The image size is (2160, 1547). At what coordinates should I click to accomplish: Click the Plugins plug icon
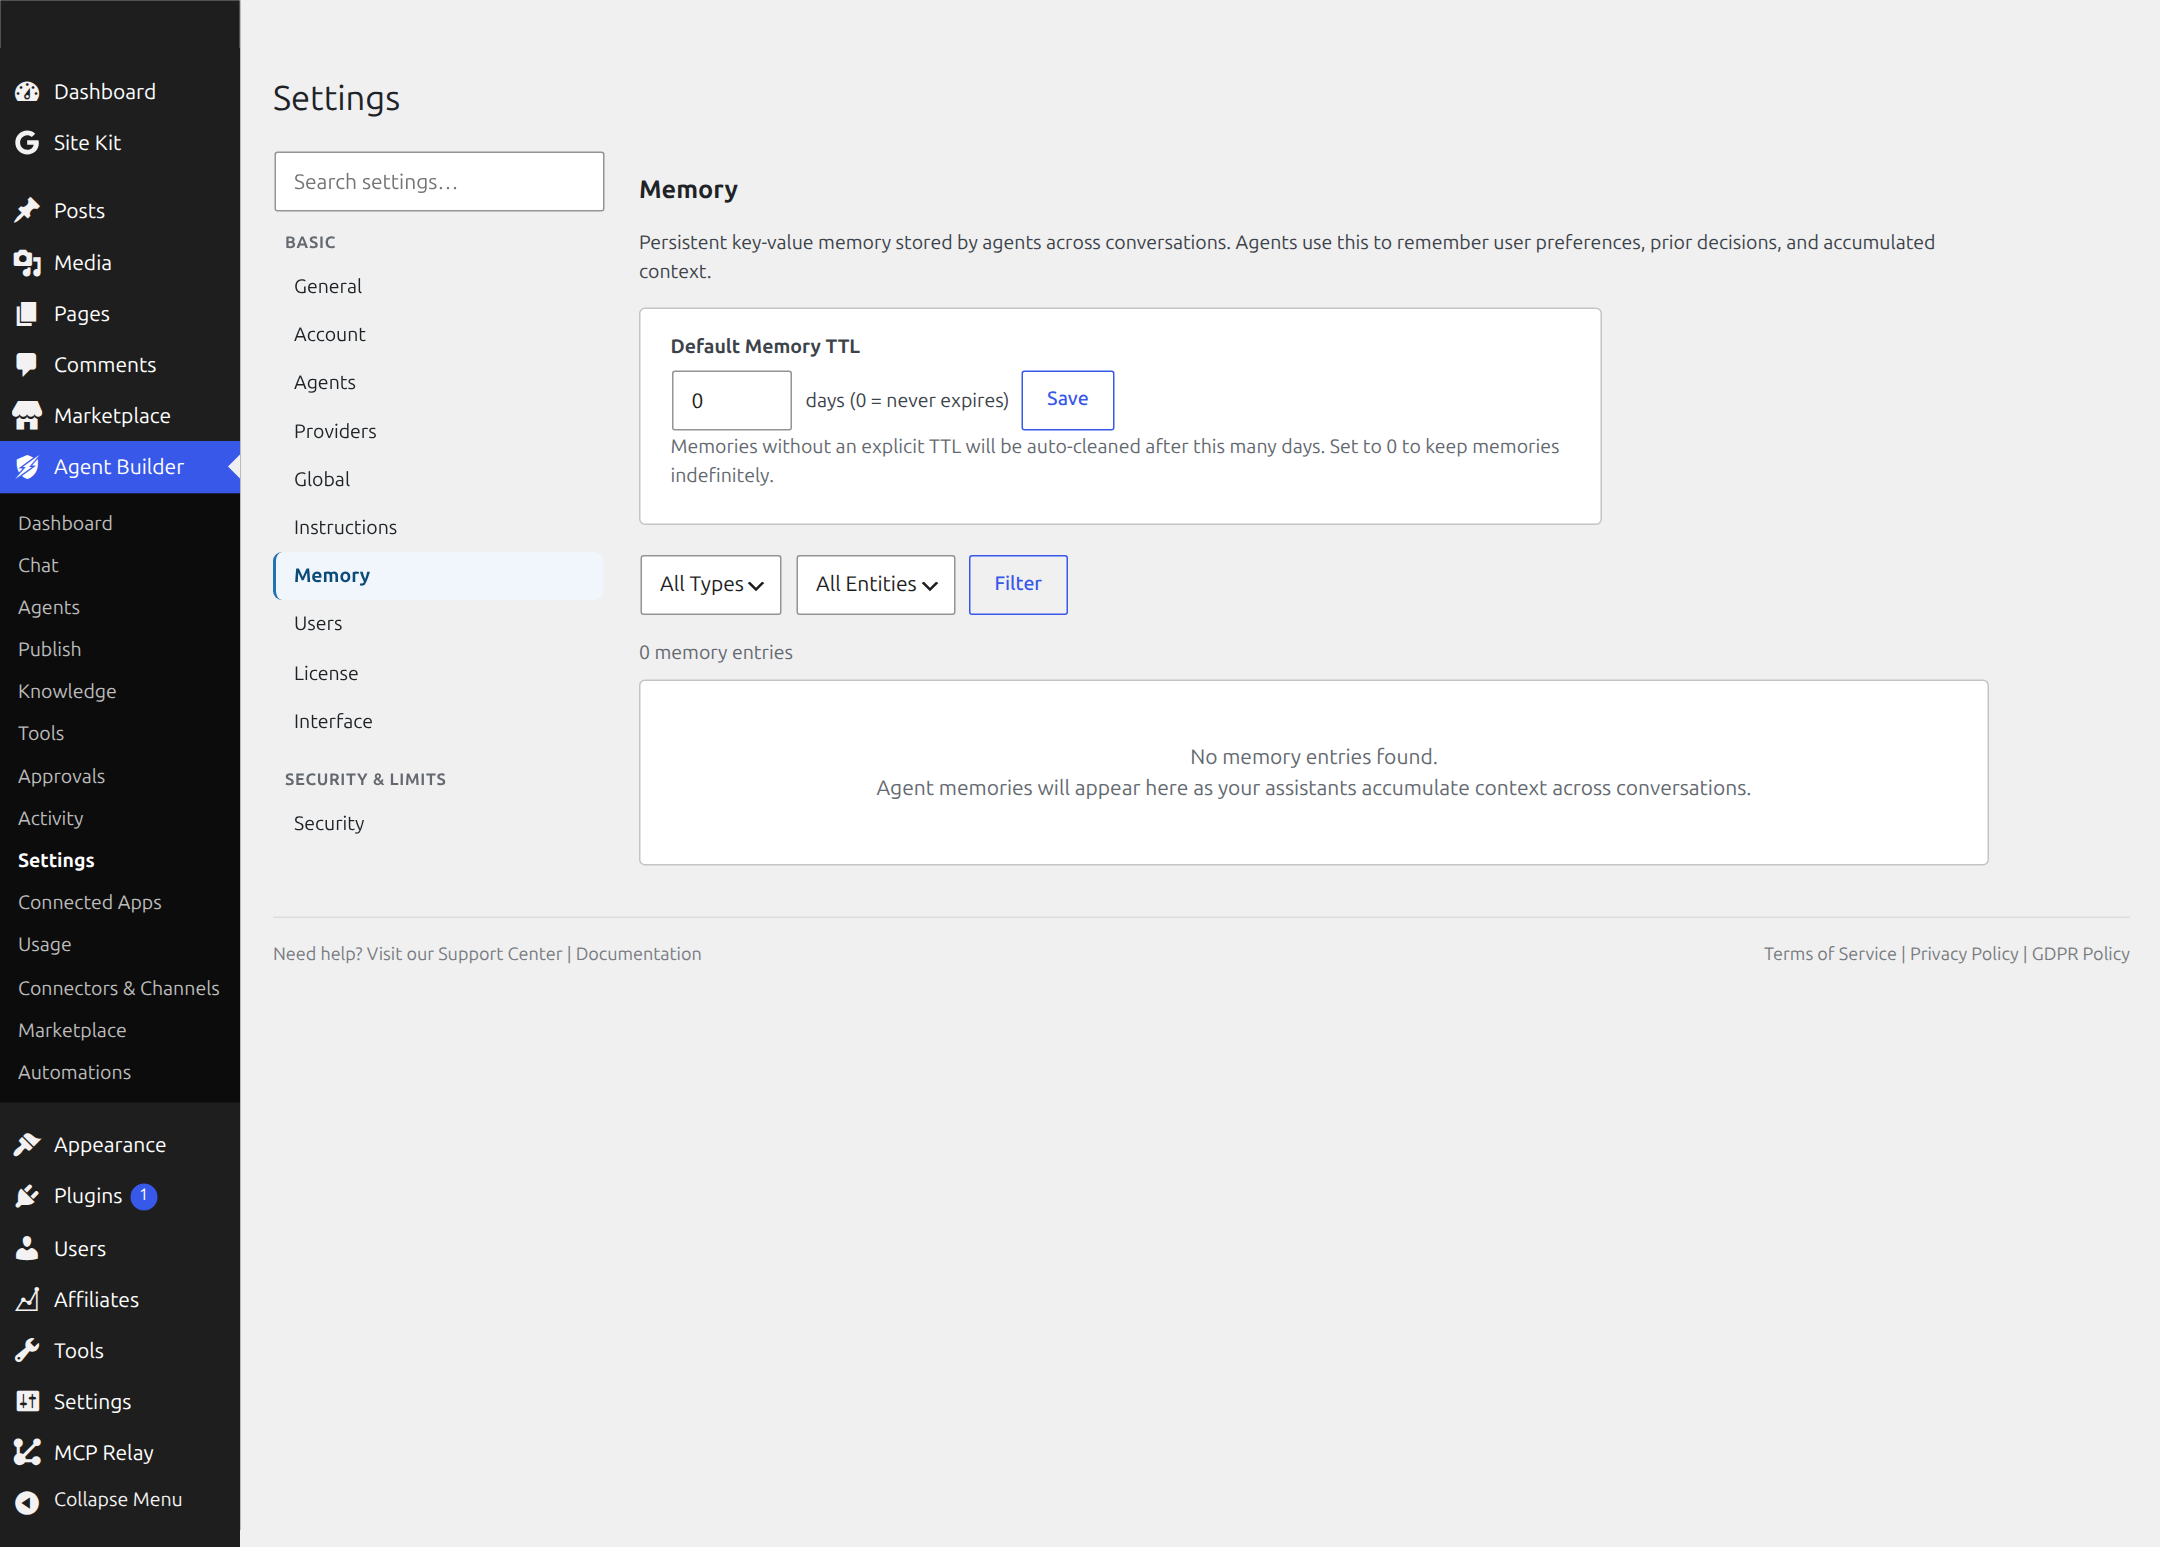pos(27,1196)
